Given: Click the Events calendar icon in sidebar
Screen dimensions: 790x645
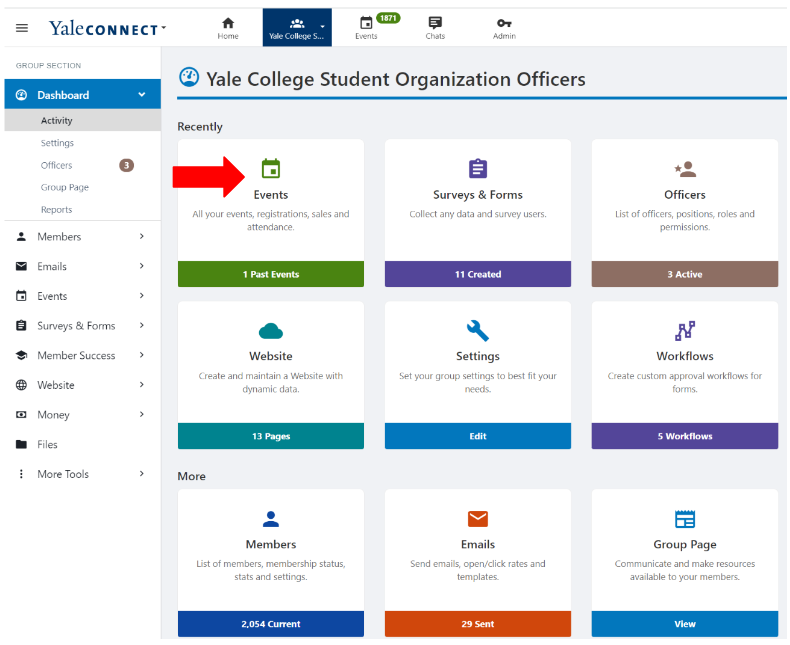Looking at the screenshot, I should (21, 296).
